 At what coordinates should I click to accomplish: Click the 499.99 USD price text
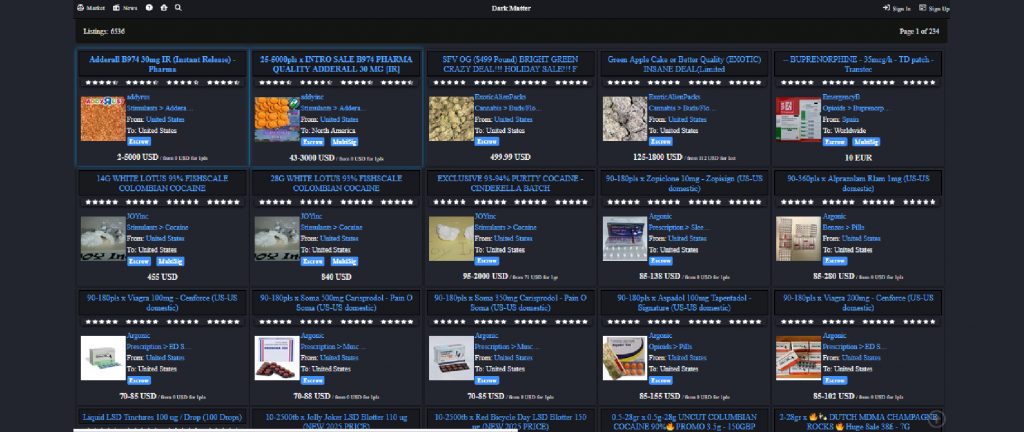tap(510, 157)
